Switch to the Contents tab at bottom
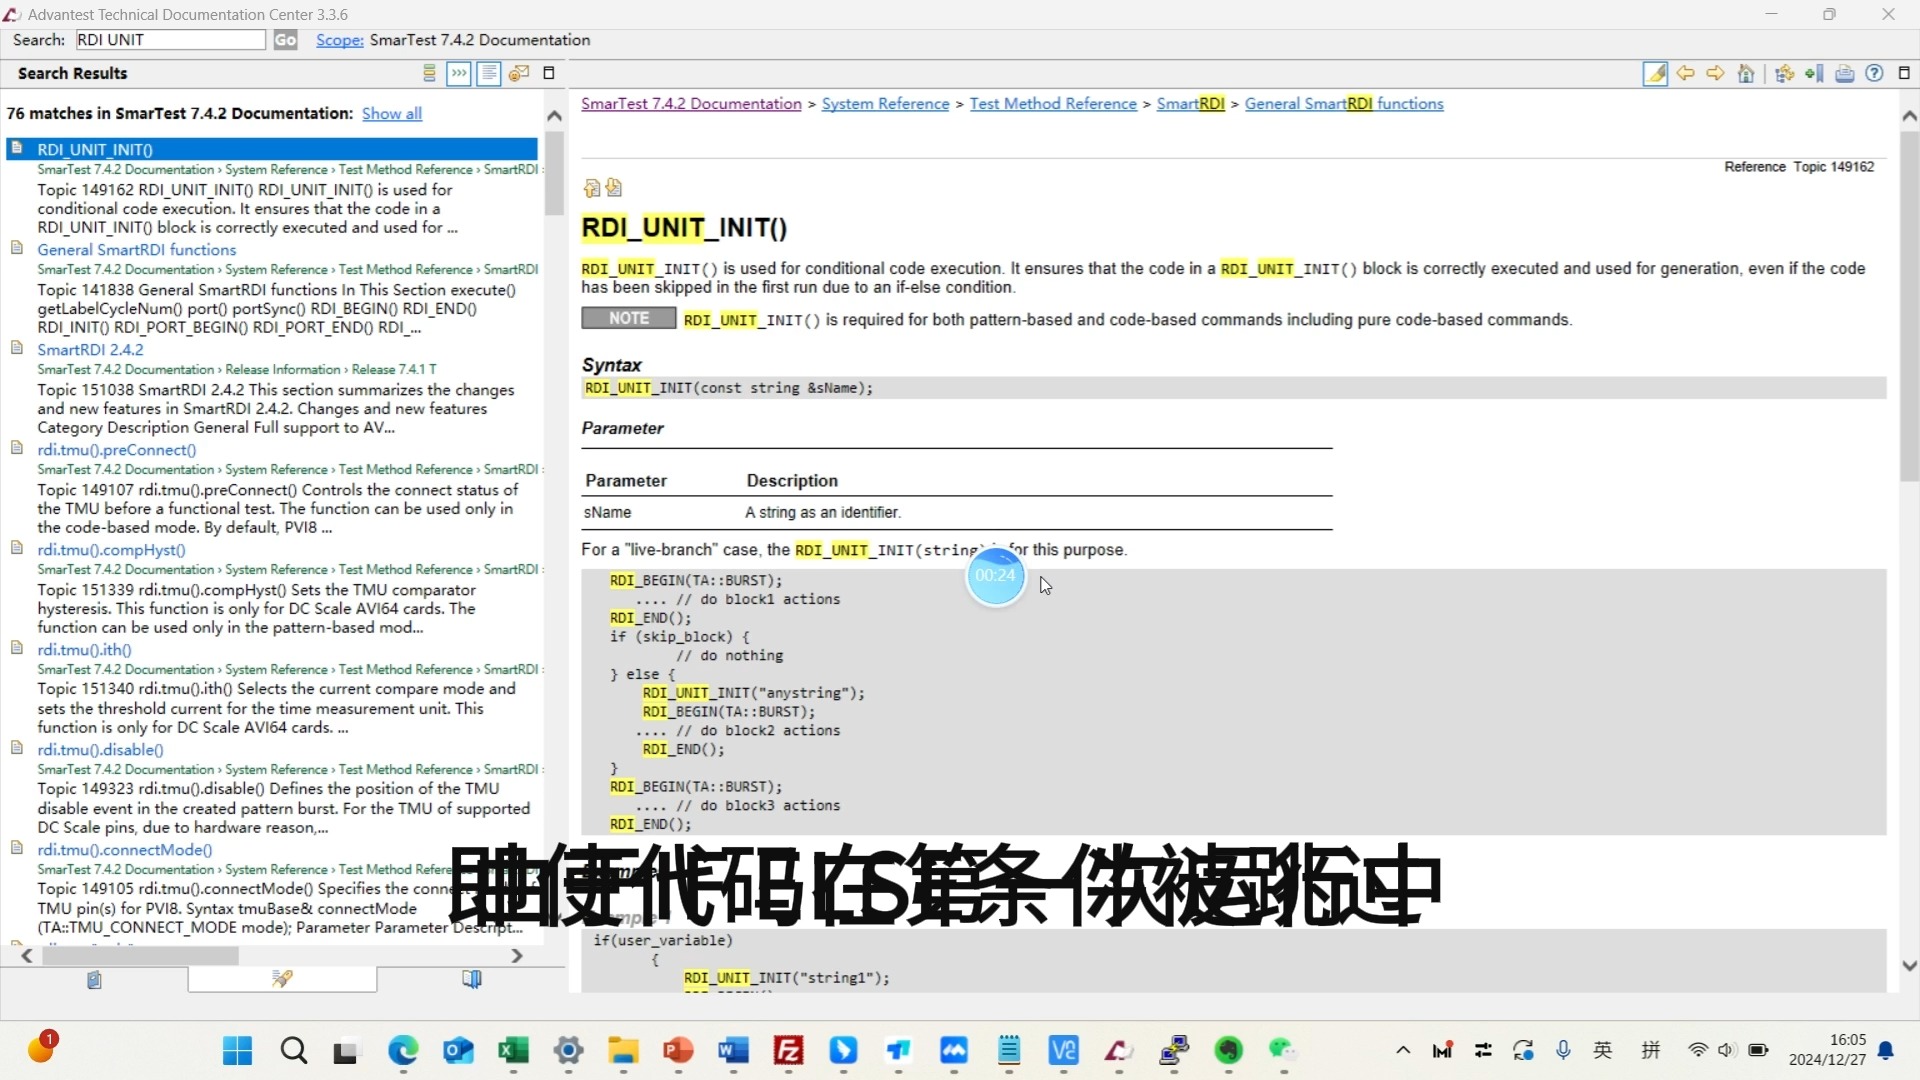Image resolution: width=1920 pixels, height=1080 pixels. coord(94,980)
